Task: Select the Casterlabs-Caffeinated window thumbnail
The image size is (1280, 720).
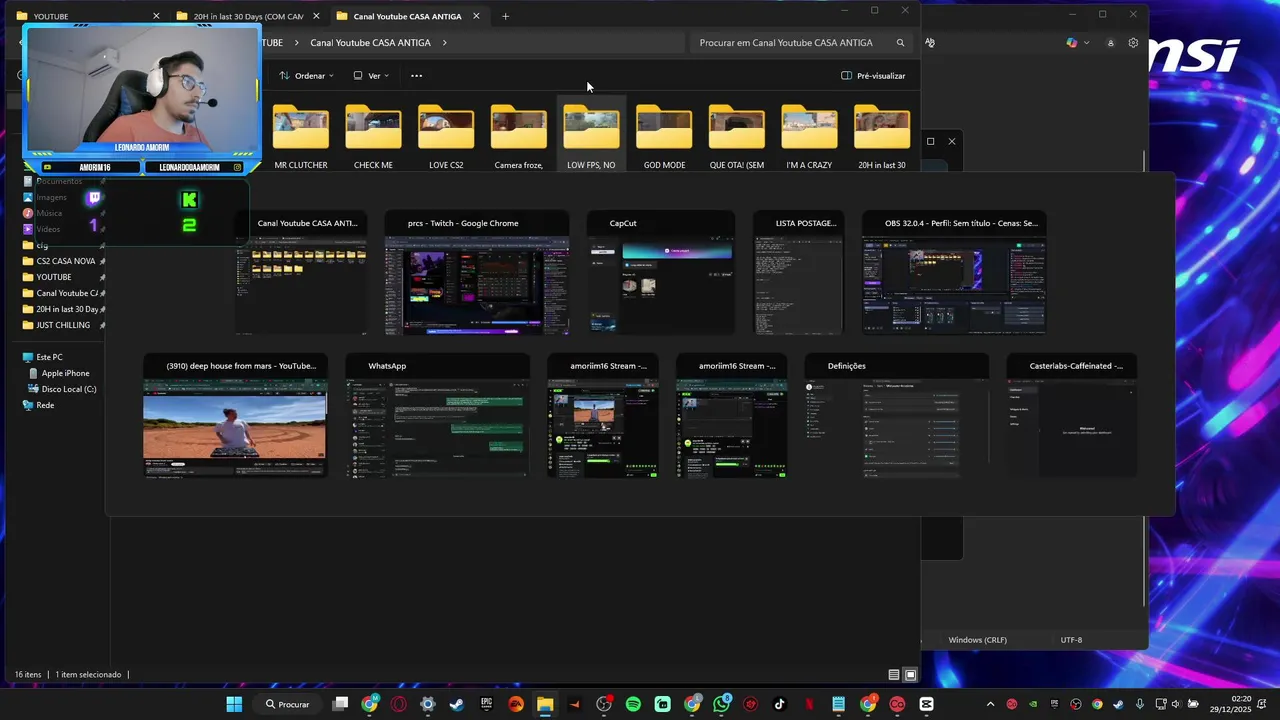Action: pyautogui.click(x=1072, y=415)
